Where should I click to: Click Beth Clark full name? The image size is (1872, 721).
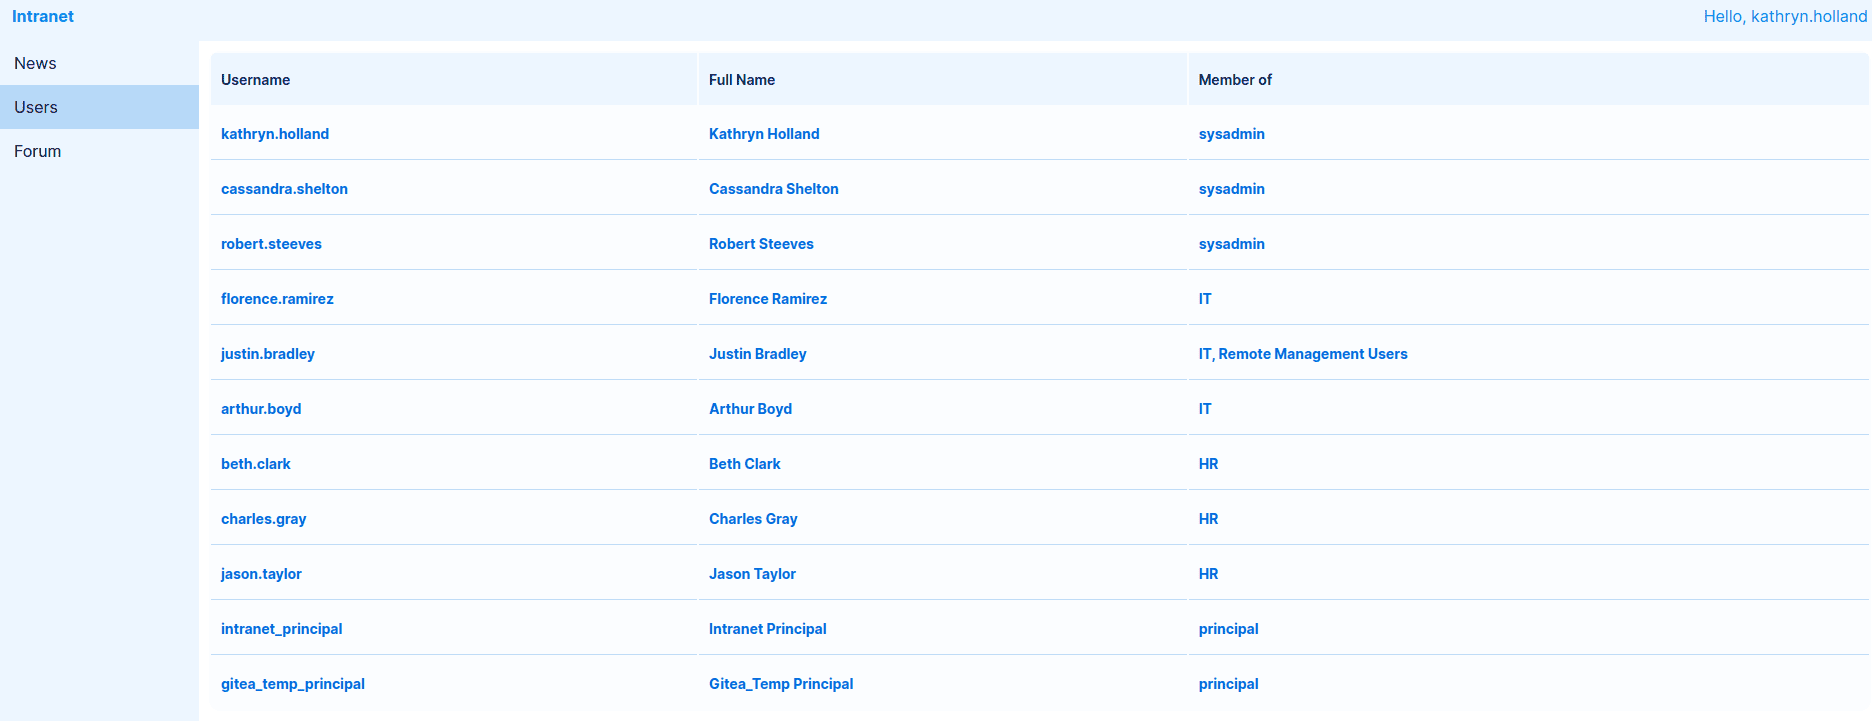pos(744,464)
